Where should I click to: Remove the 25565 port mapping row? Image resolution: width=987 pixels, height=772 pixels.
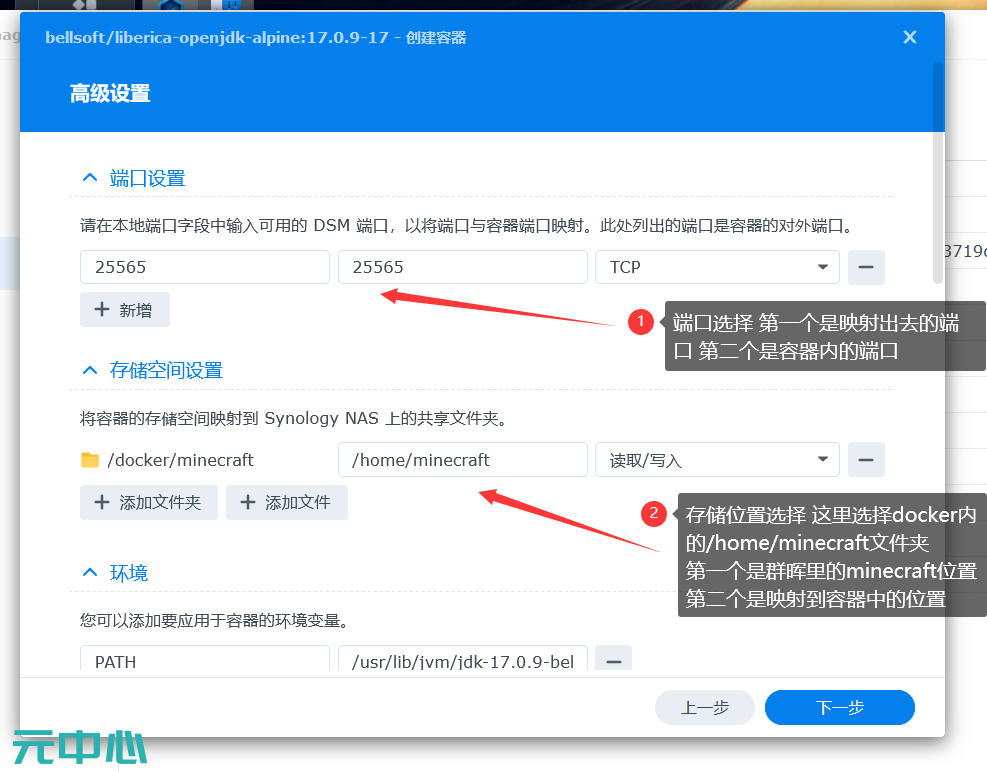click(866, 267)
